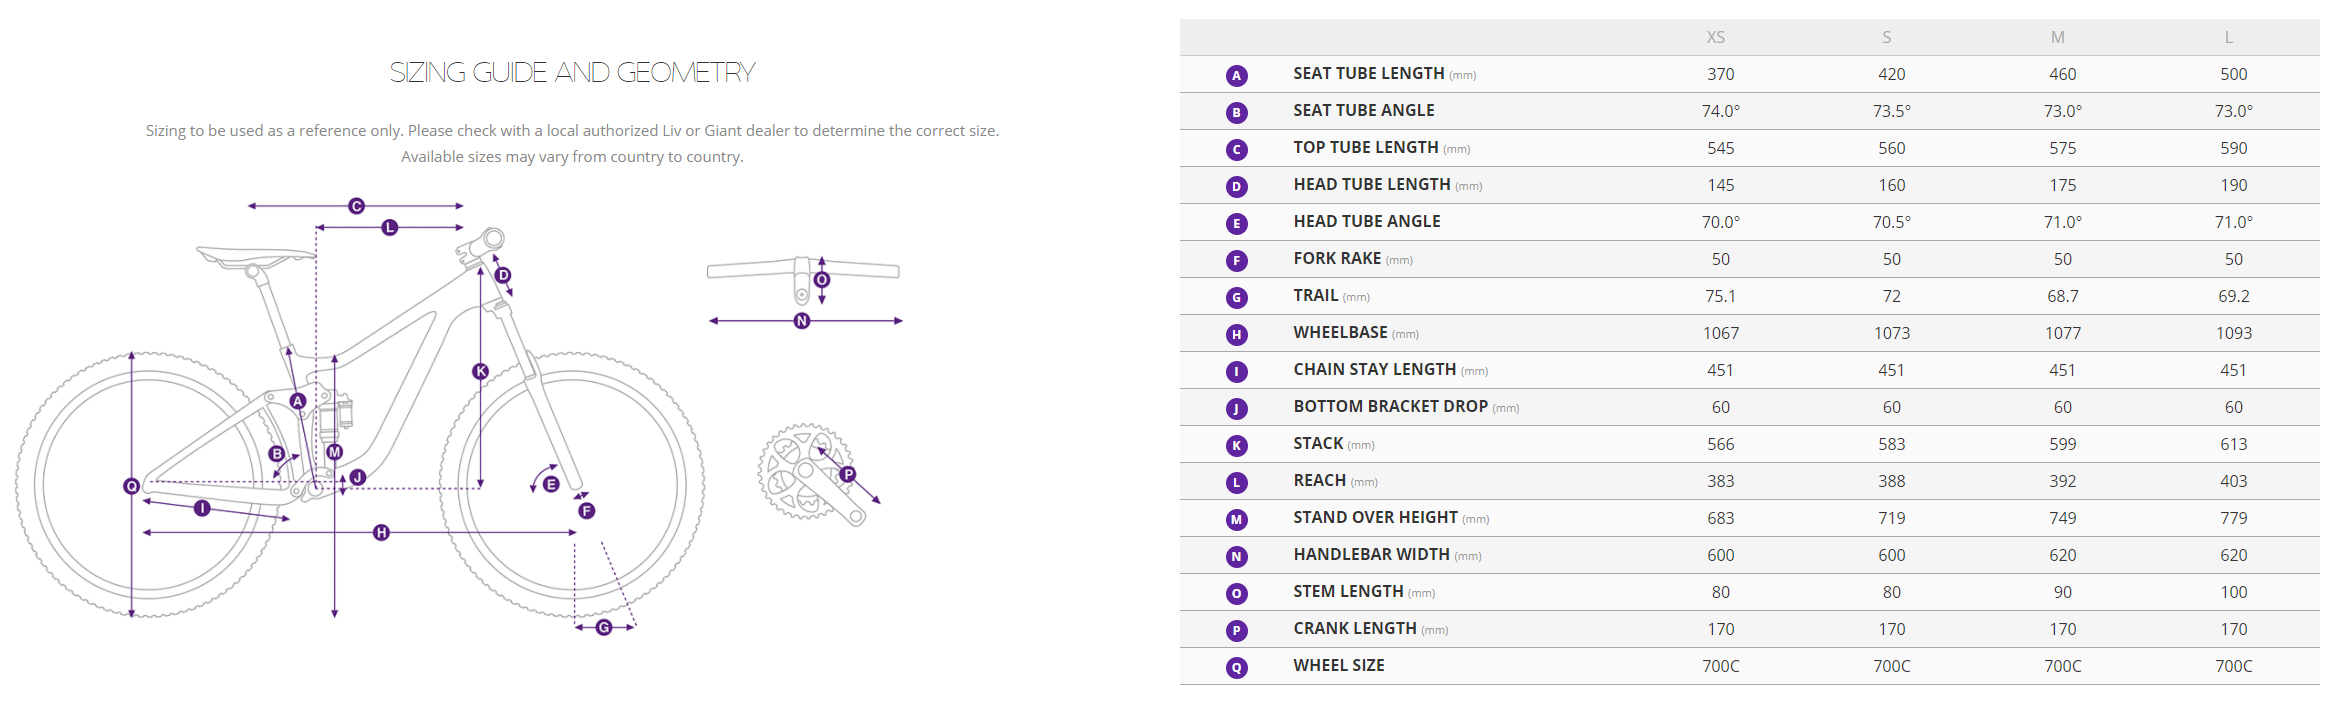Click the crankset illustration

[x=806, y=473]
